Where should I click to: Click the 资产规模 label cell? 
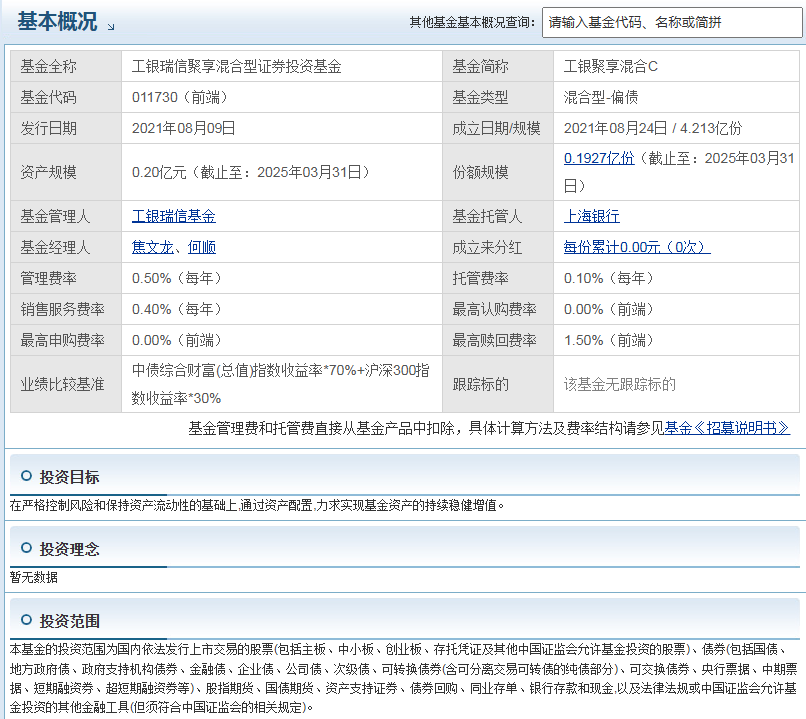[x=66, y=172]
